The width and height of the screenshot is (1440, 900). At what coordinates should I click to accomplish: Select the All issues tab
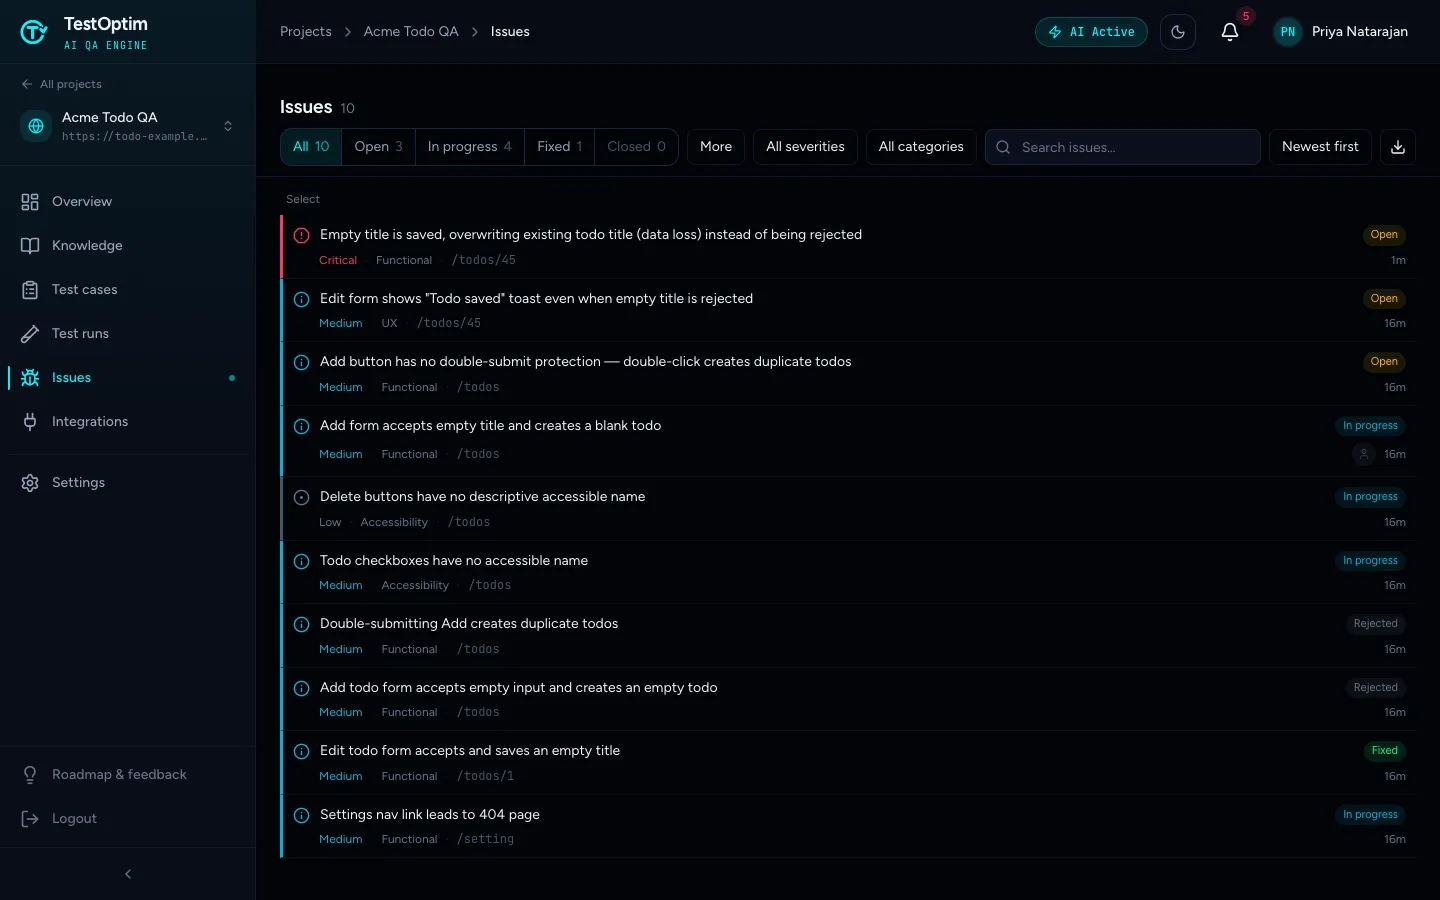(311, 147)
